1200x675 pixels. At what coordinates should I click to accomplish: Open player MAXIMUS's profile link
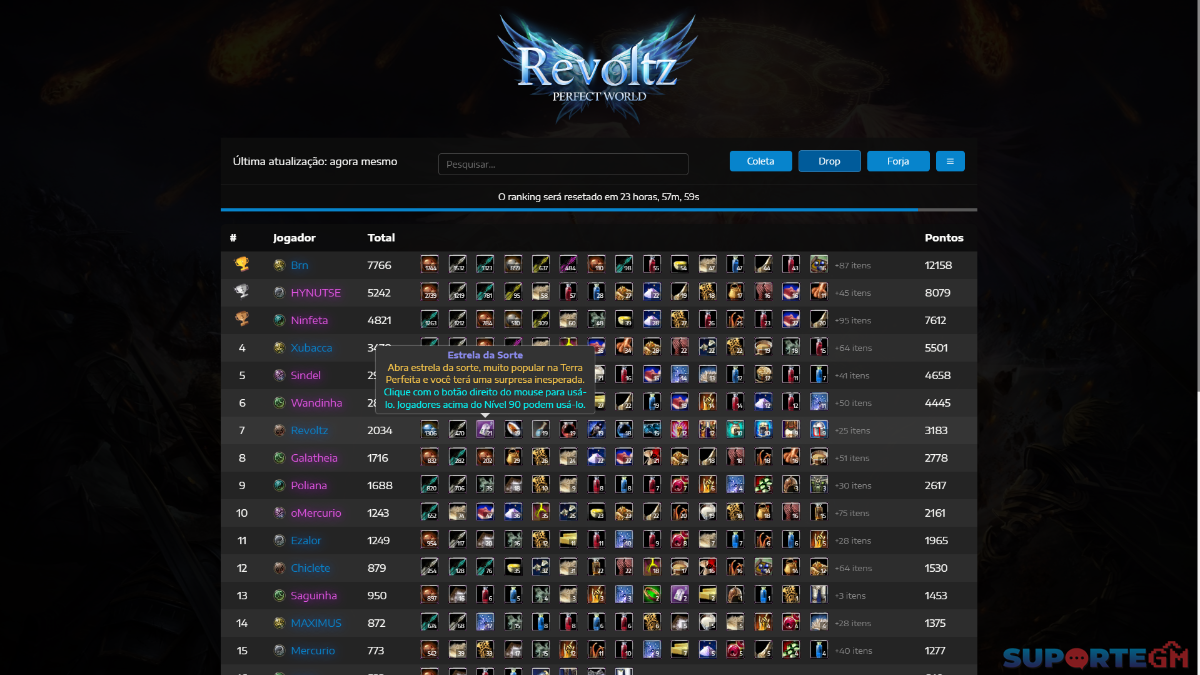pyautogui.click(x=316, y=623)
